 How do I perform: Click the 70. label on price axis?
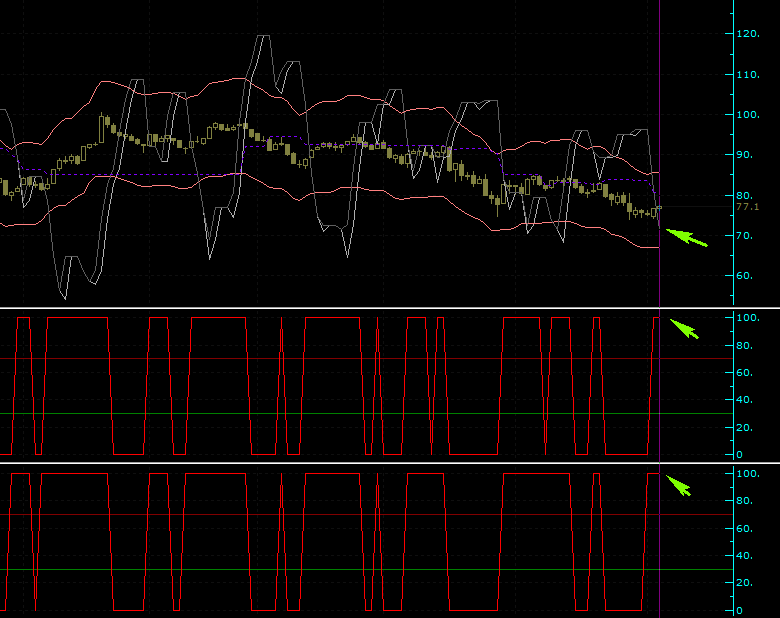coord(745,235)
